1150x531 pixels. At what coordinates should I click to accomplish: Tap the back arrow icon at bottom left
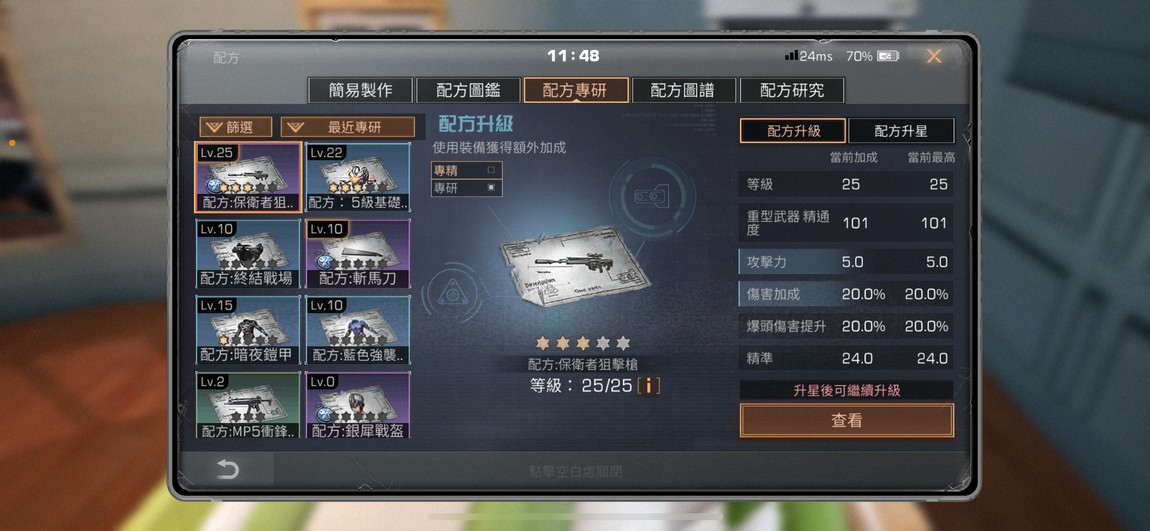coord(227,469)
